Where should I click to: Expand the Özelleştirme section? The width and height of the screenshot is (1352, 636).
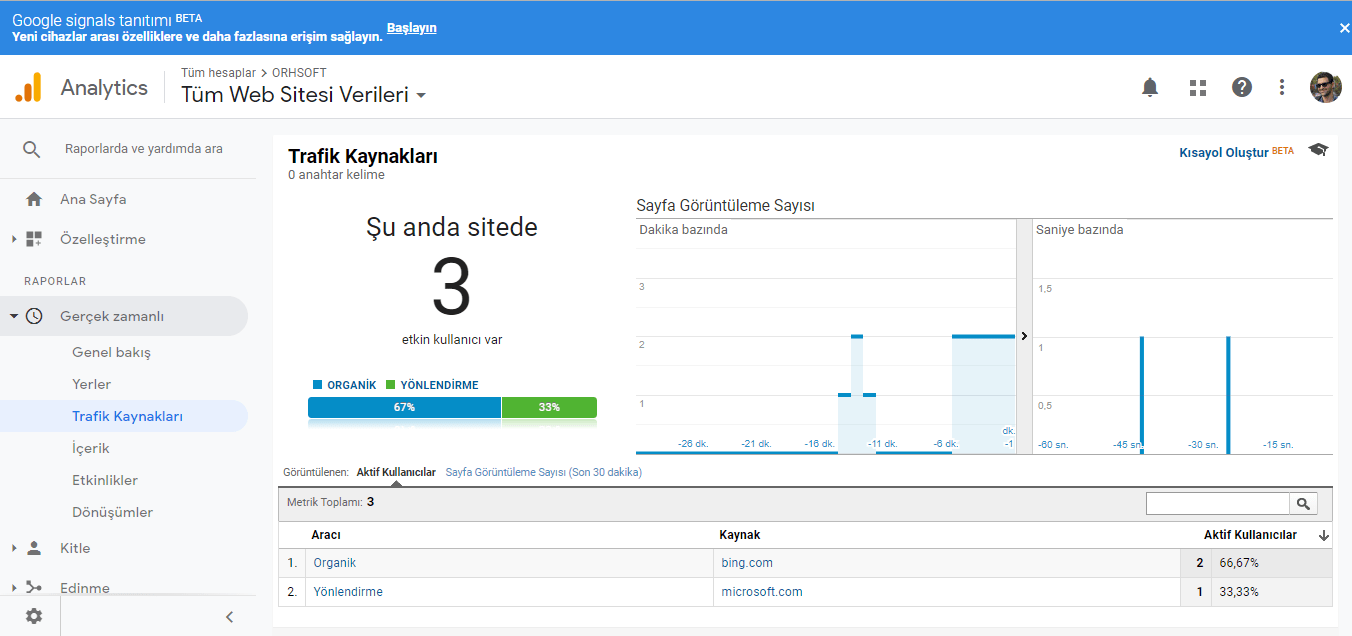14,239
